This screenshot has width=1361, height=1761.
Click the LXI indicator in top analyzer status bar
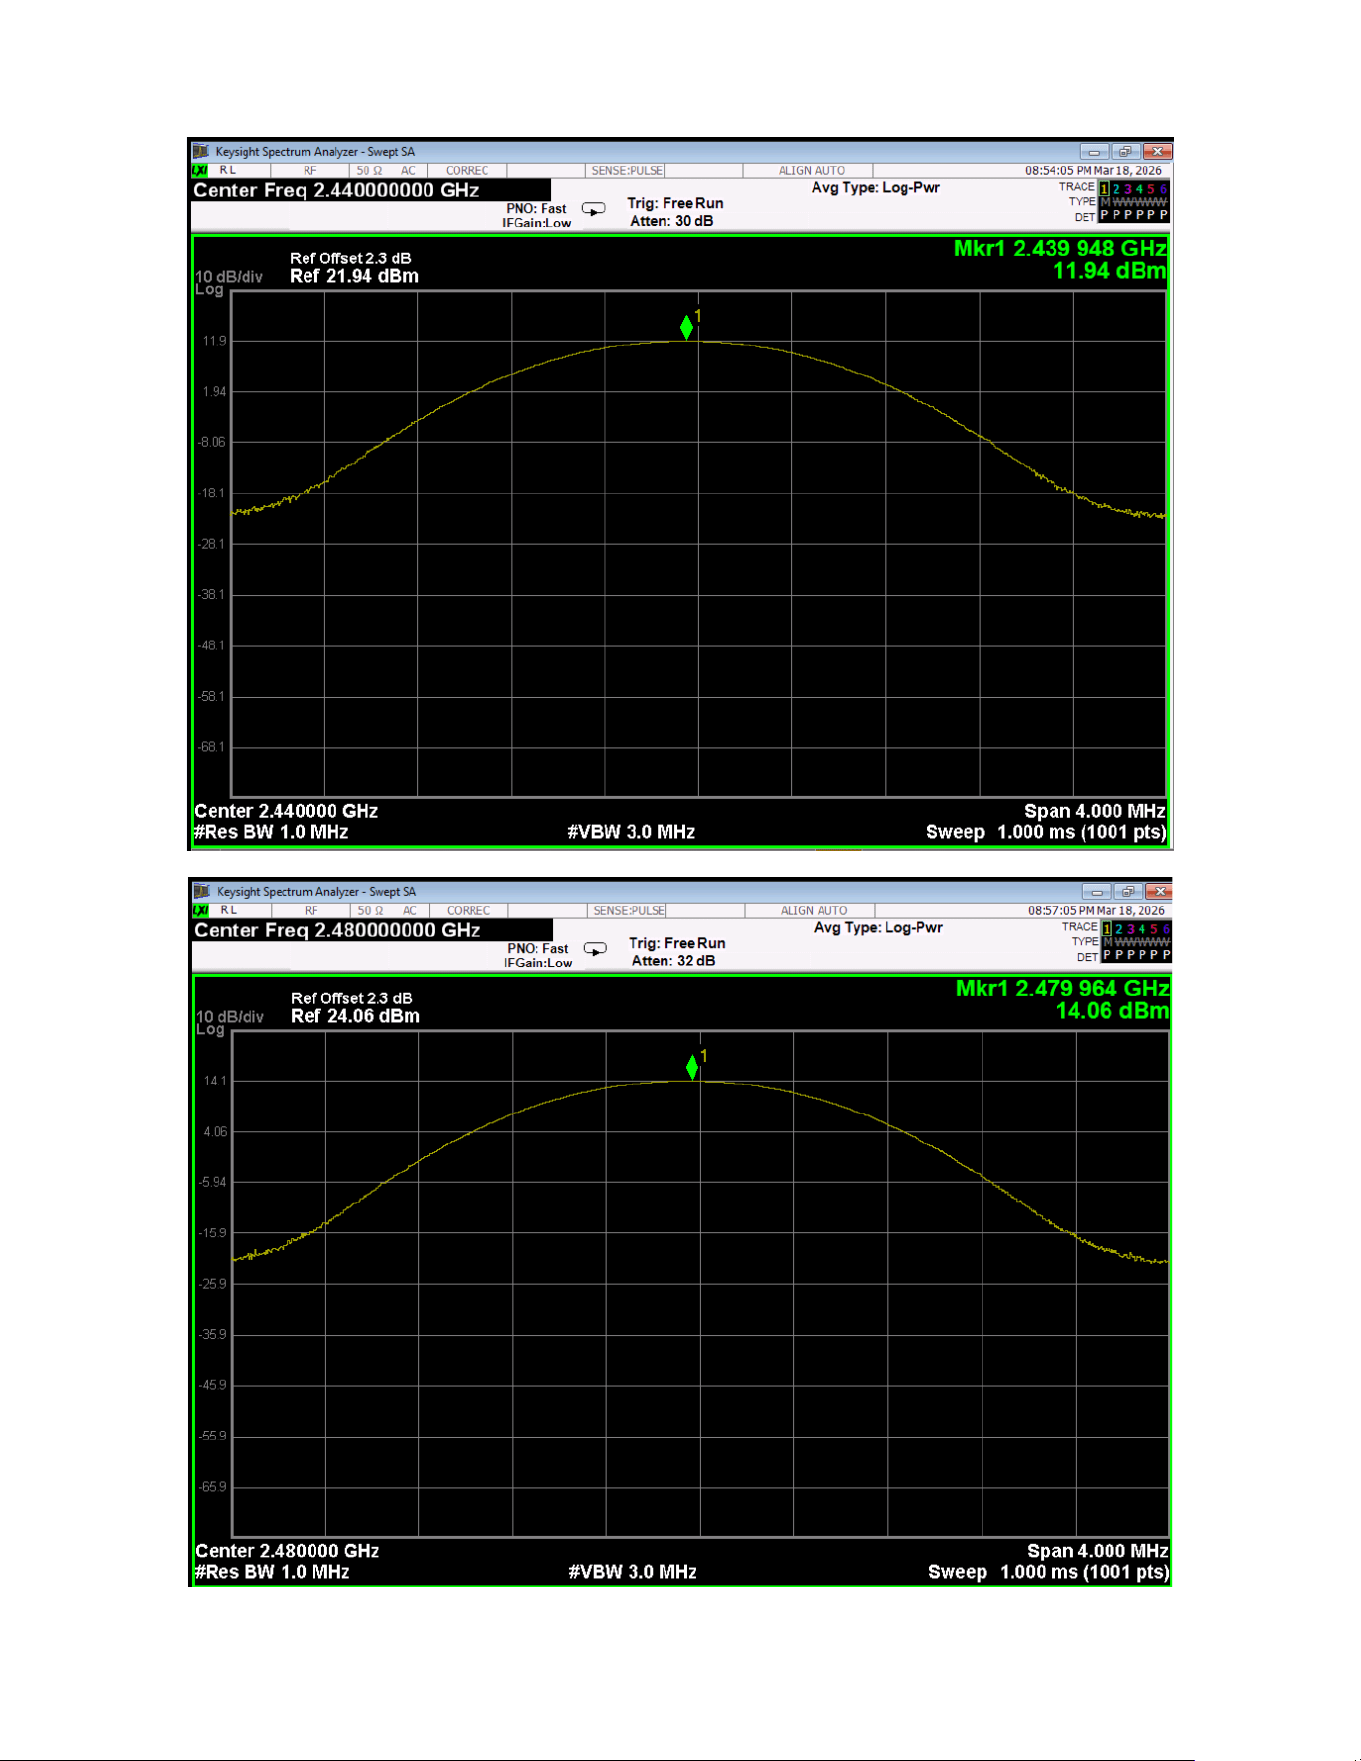[200, 170]
